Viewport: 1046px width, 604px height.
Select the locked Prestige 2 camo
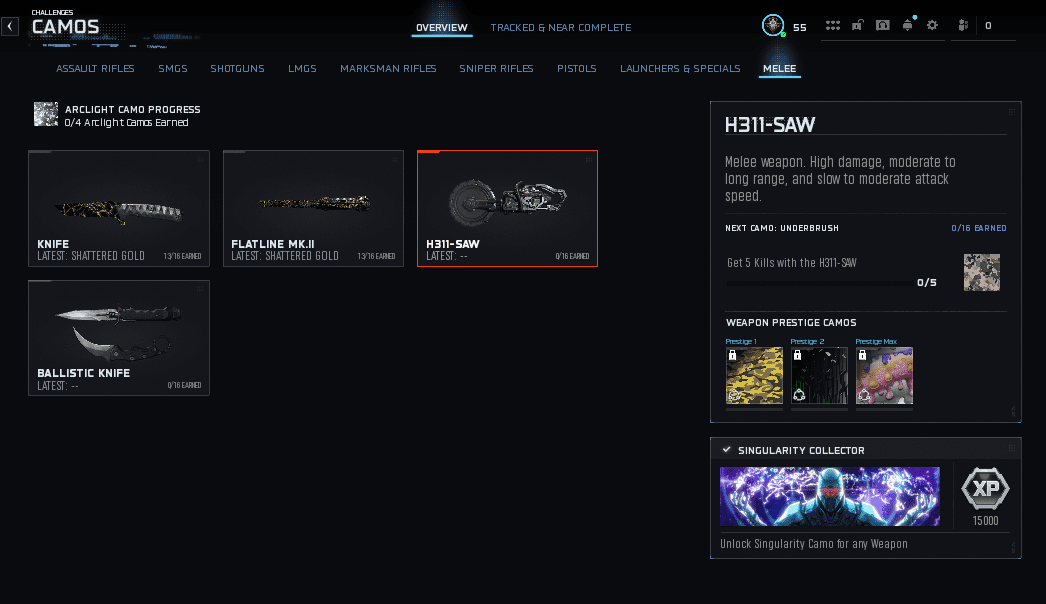pyautogui.click(x=819, y=376)
